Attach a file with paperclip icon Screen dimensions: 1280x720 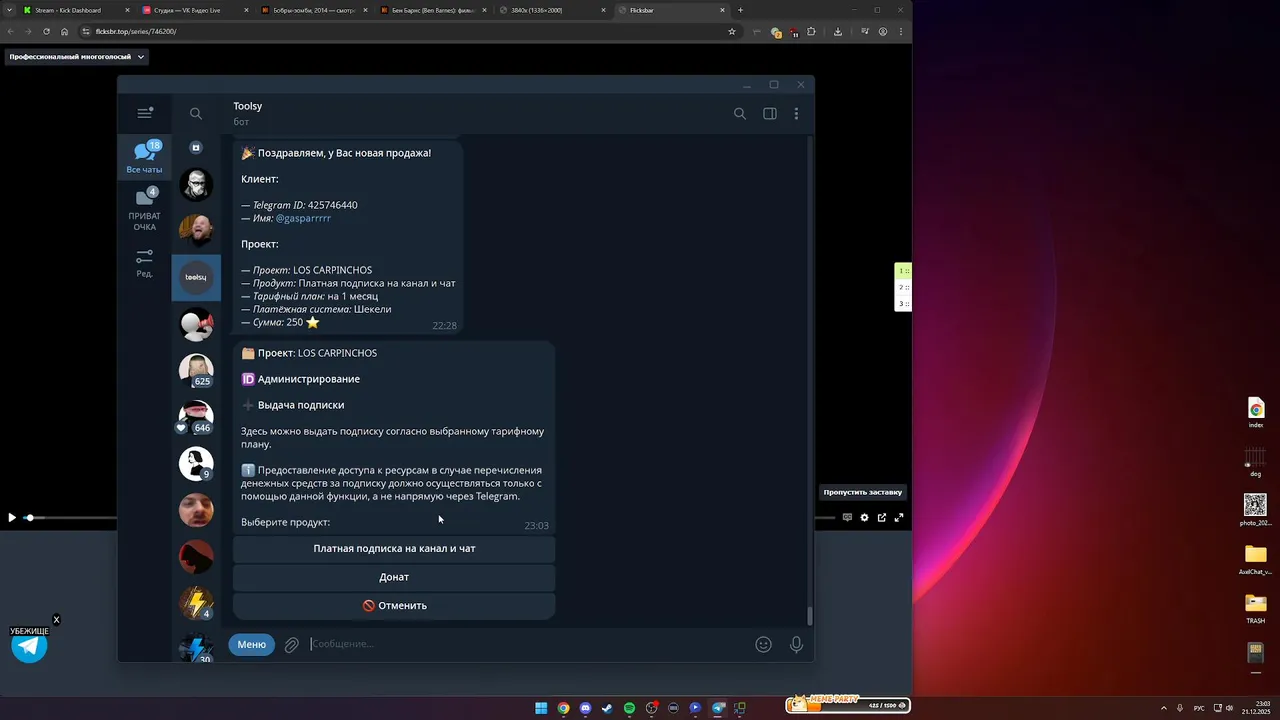pos(292,645)
